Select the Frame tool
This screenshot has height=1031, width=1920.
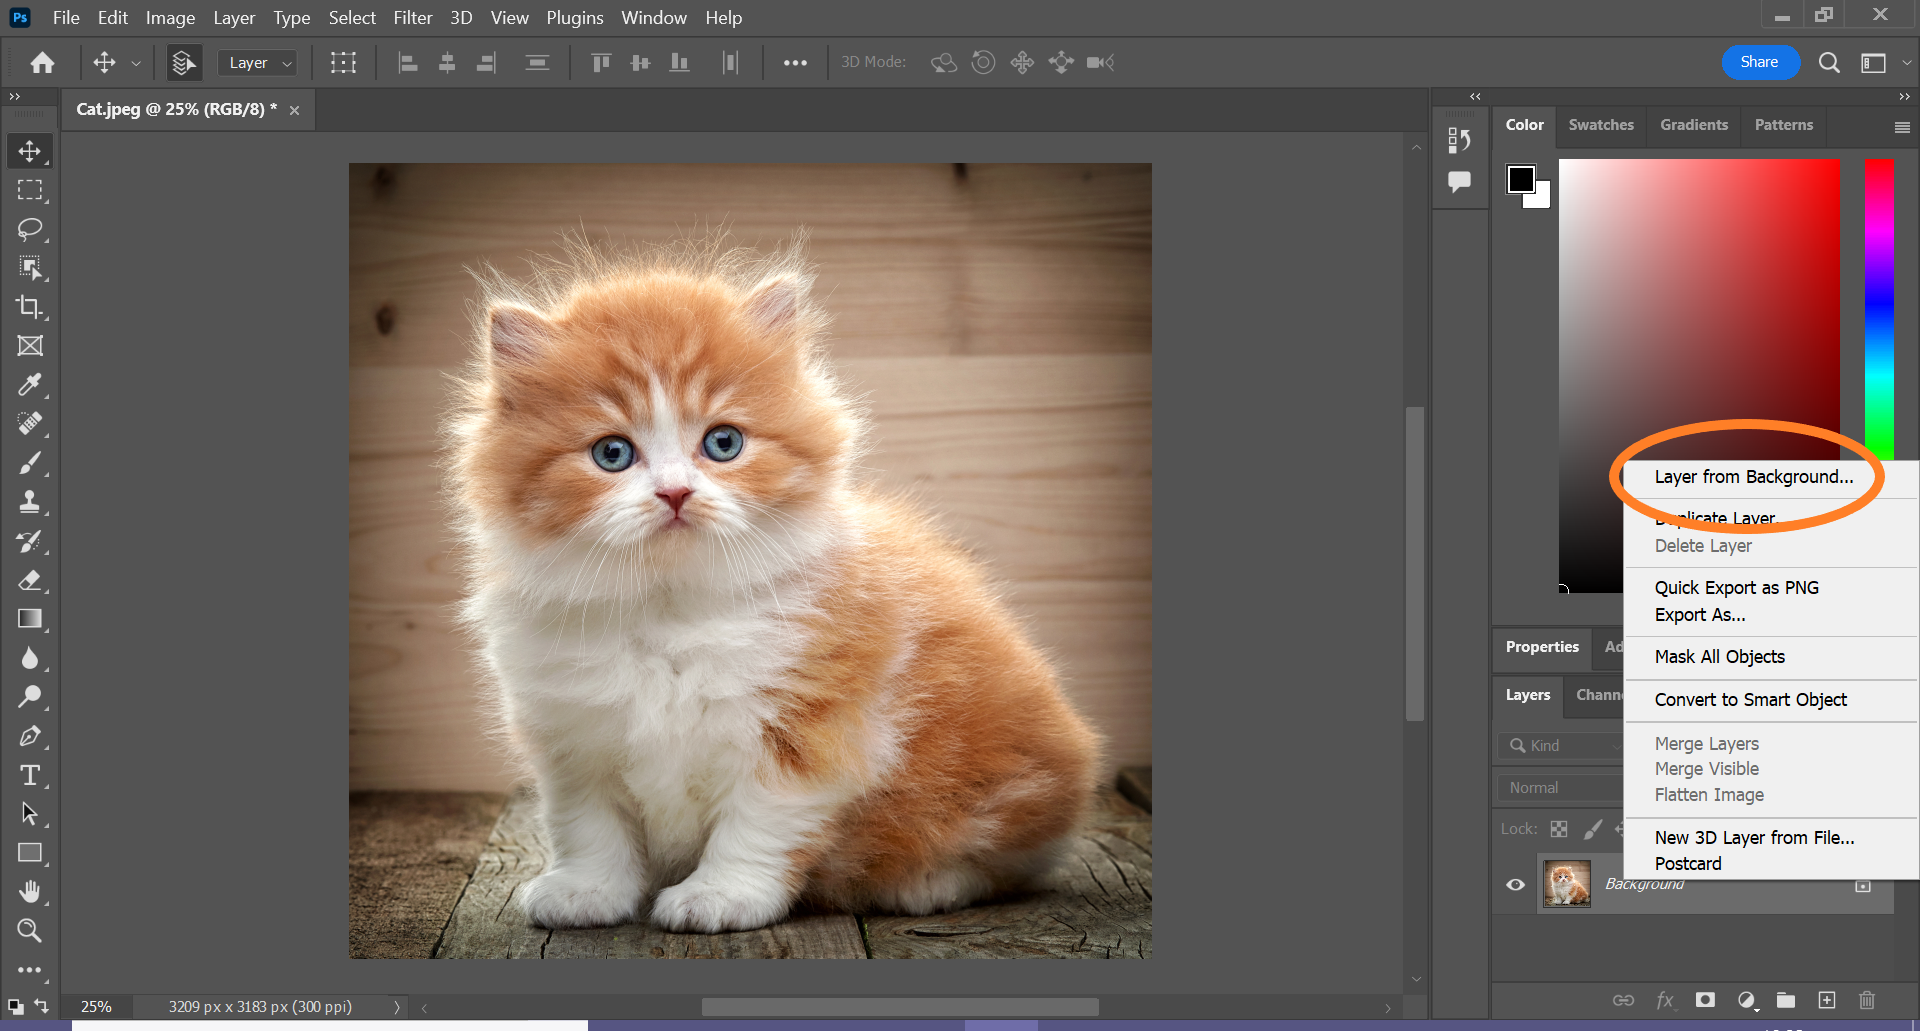point(30,346)
